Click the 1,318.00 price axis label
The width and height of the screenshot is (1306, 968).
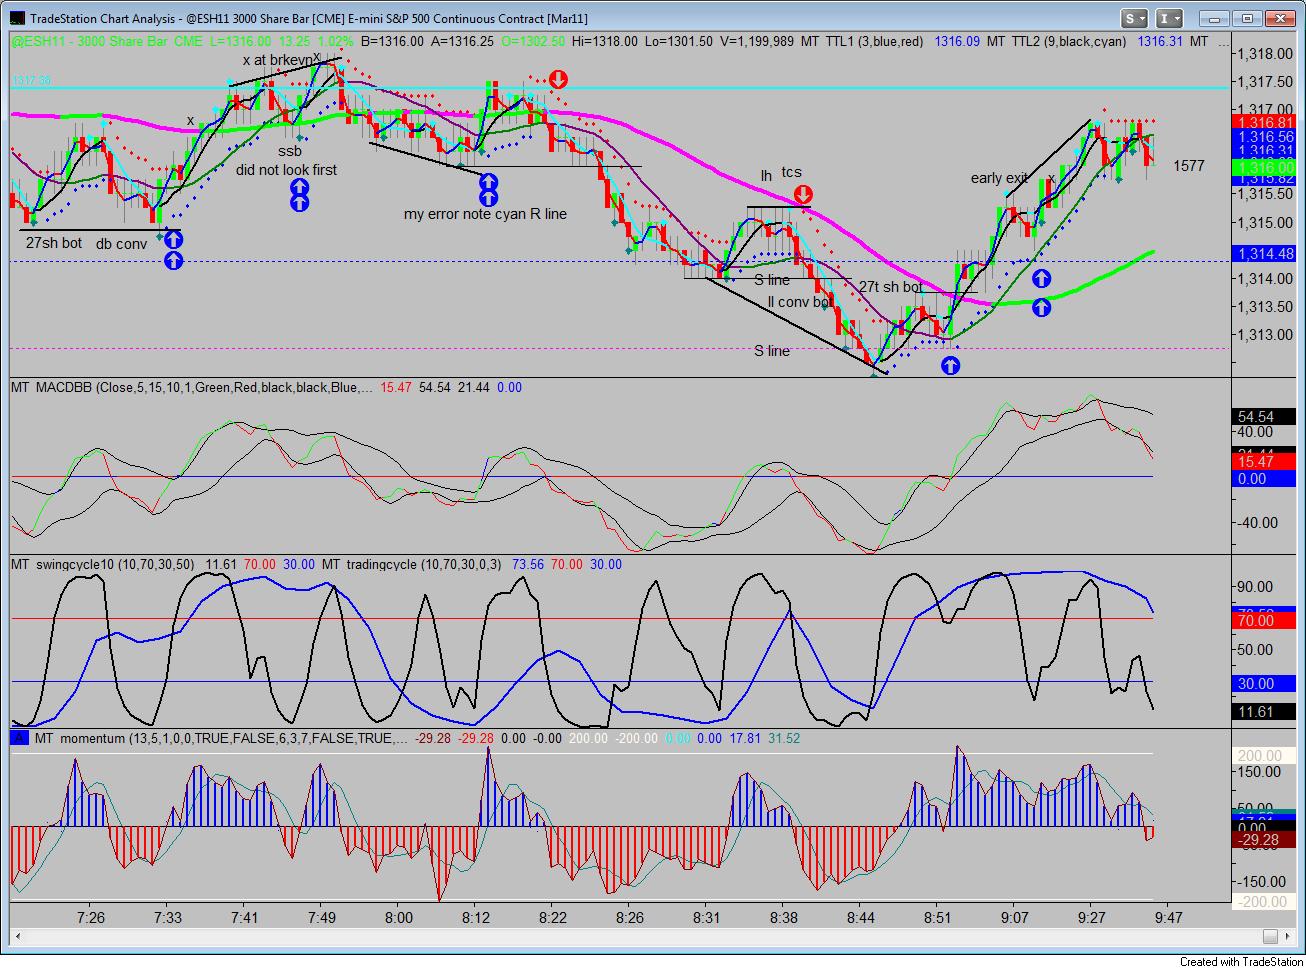(x=1265, y=54)
